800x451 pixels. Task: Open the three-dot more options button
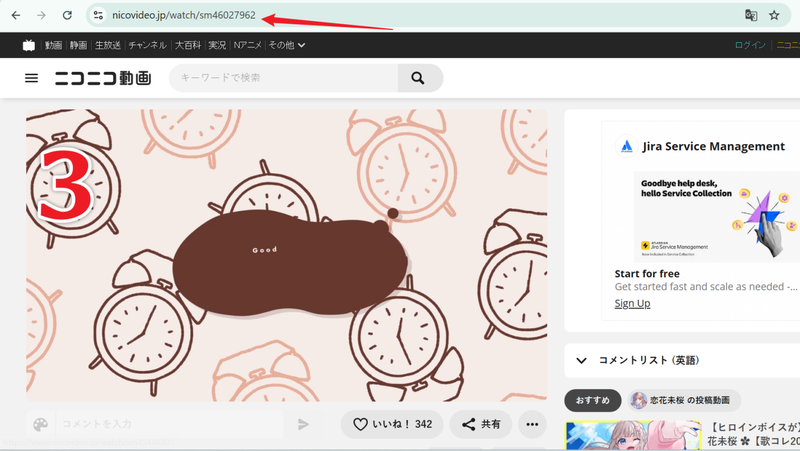[x=532, y=424]
